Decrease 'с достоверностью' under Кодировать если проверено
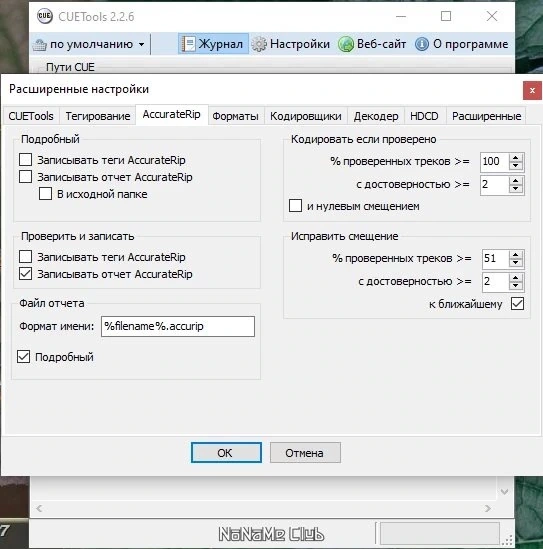 (x=516, y=189)
